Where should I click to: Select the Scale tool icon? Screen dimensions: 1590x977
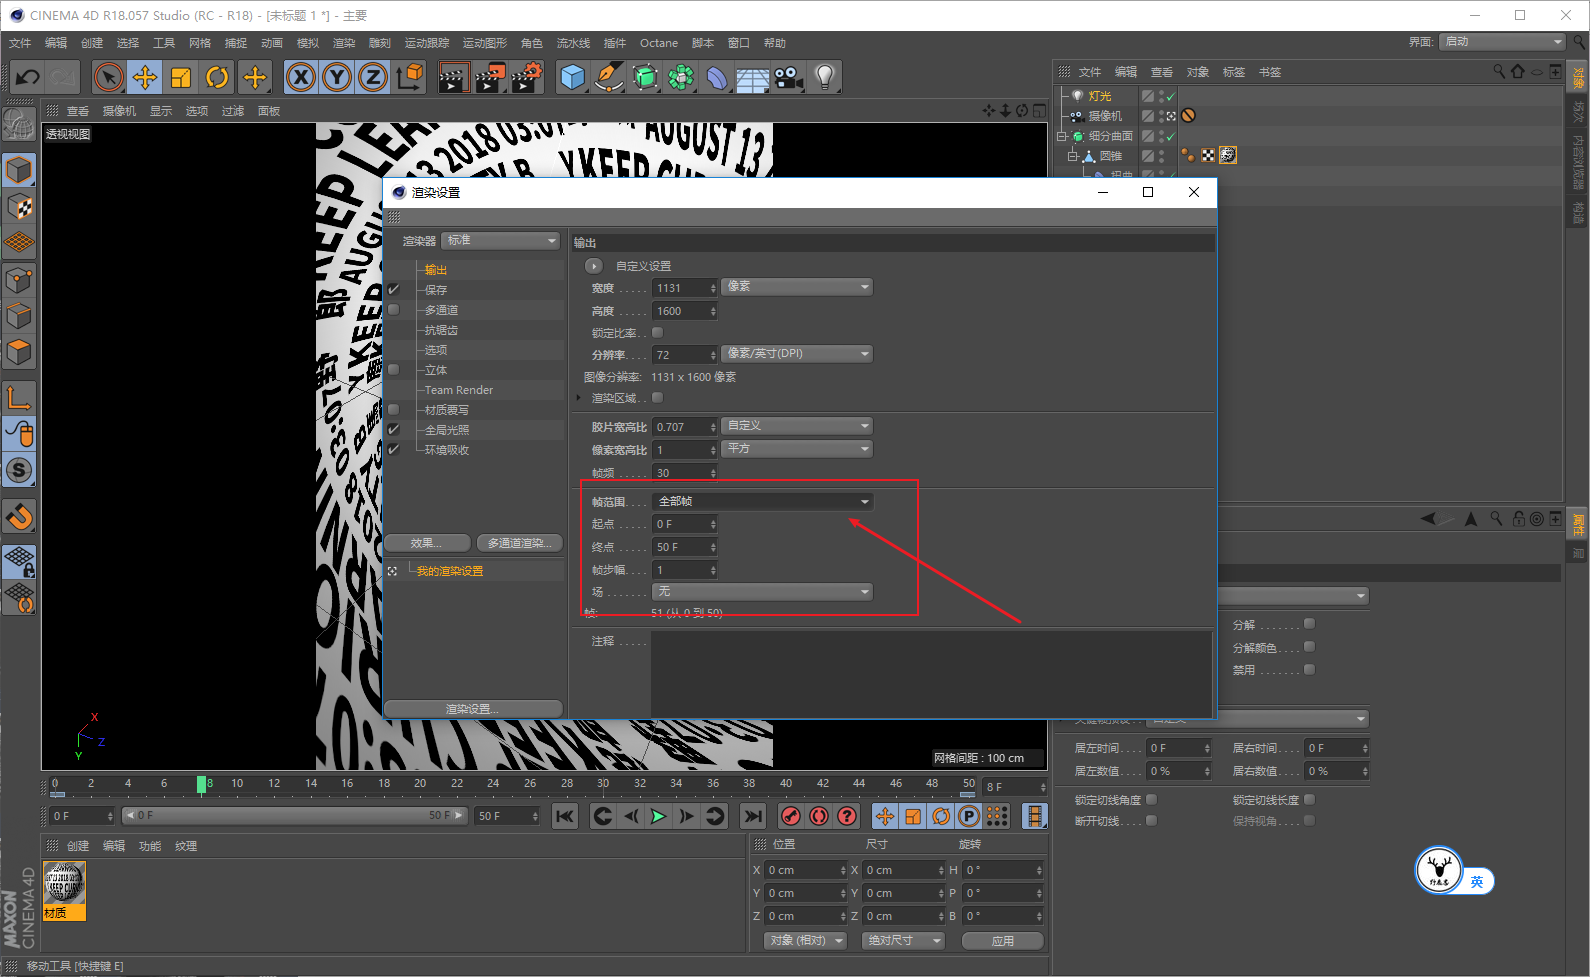[x=181, y=77]
